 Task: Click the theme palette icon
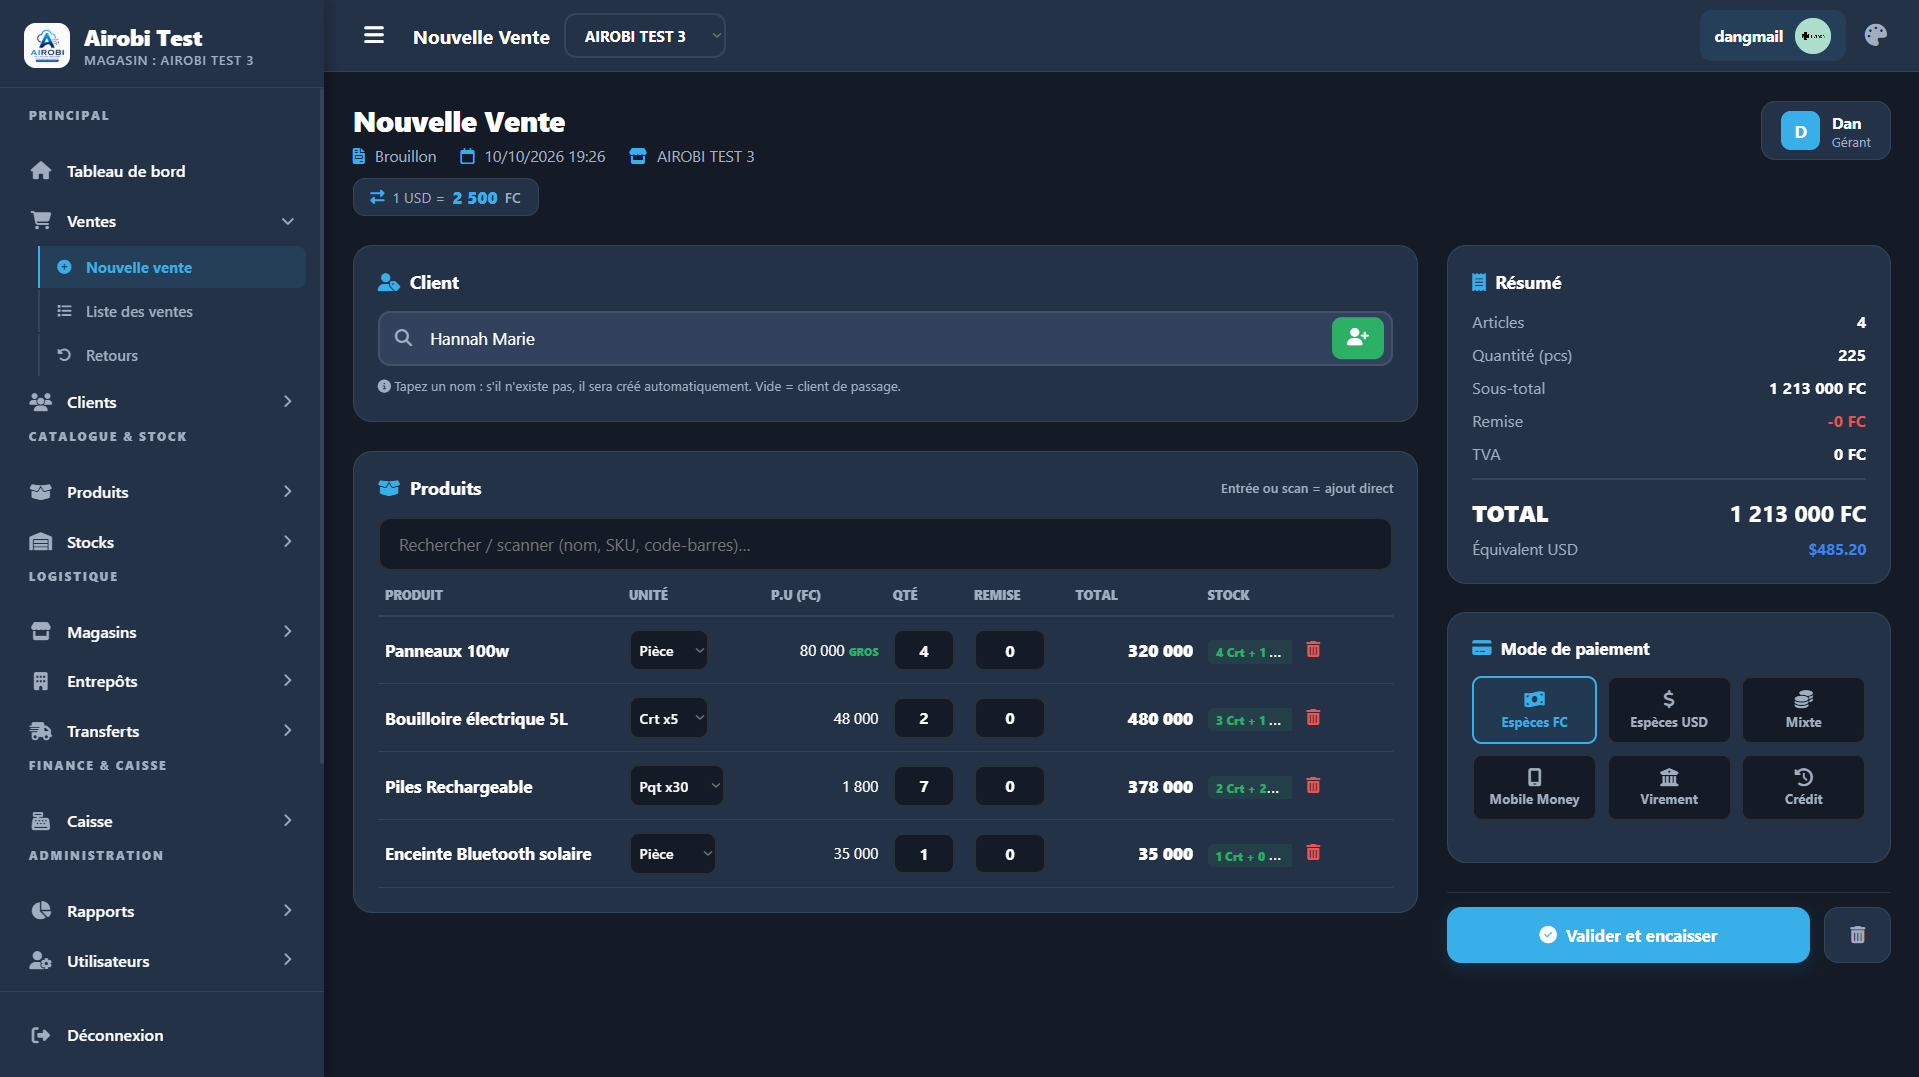pyautogui.click(x=1876, y=36)
